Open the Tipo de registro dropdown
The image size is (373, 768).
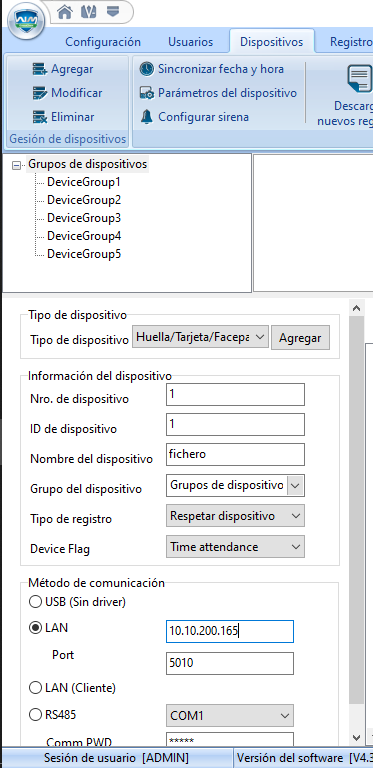click(x=235, y=516)
